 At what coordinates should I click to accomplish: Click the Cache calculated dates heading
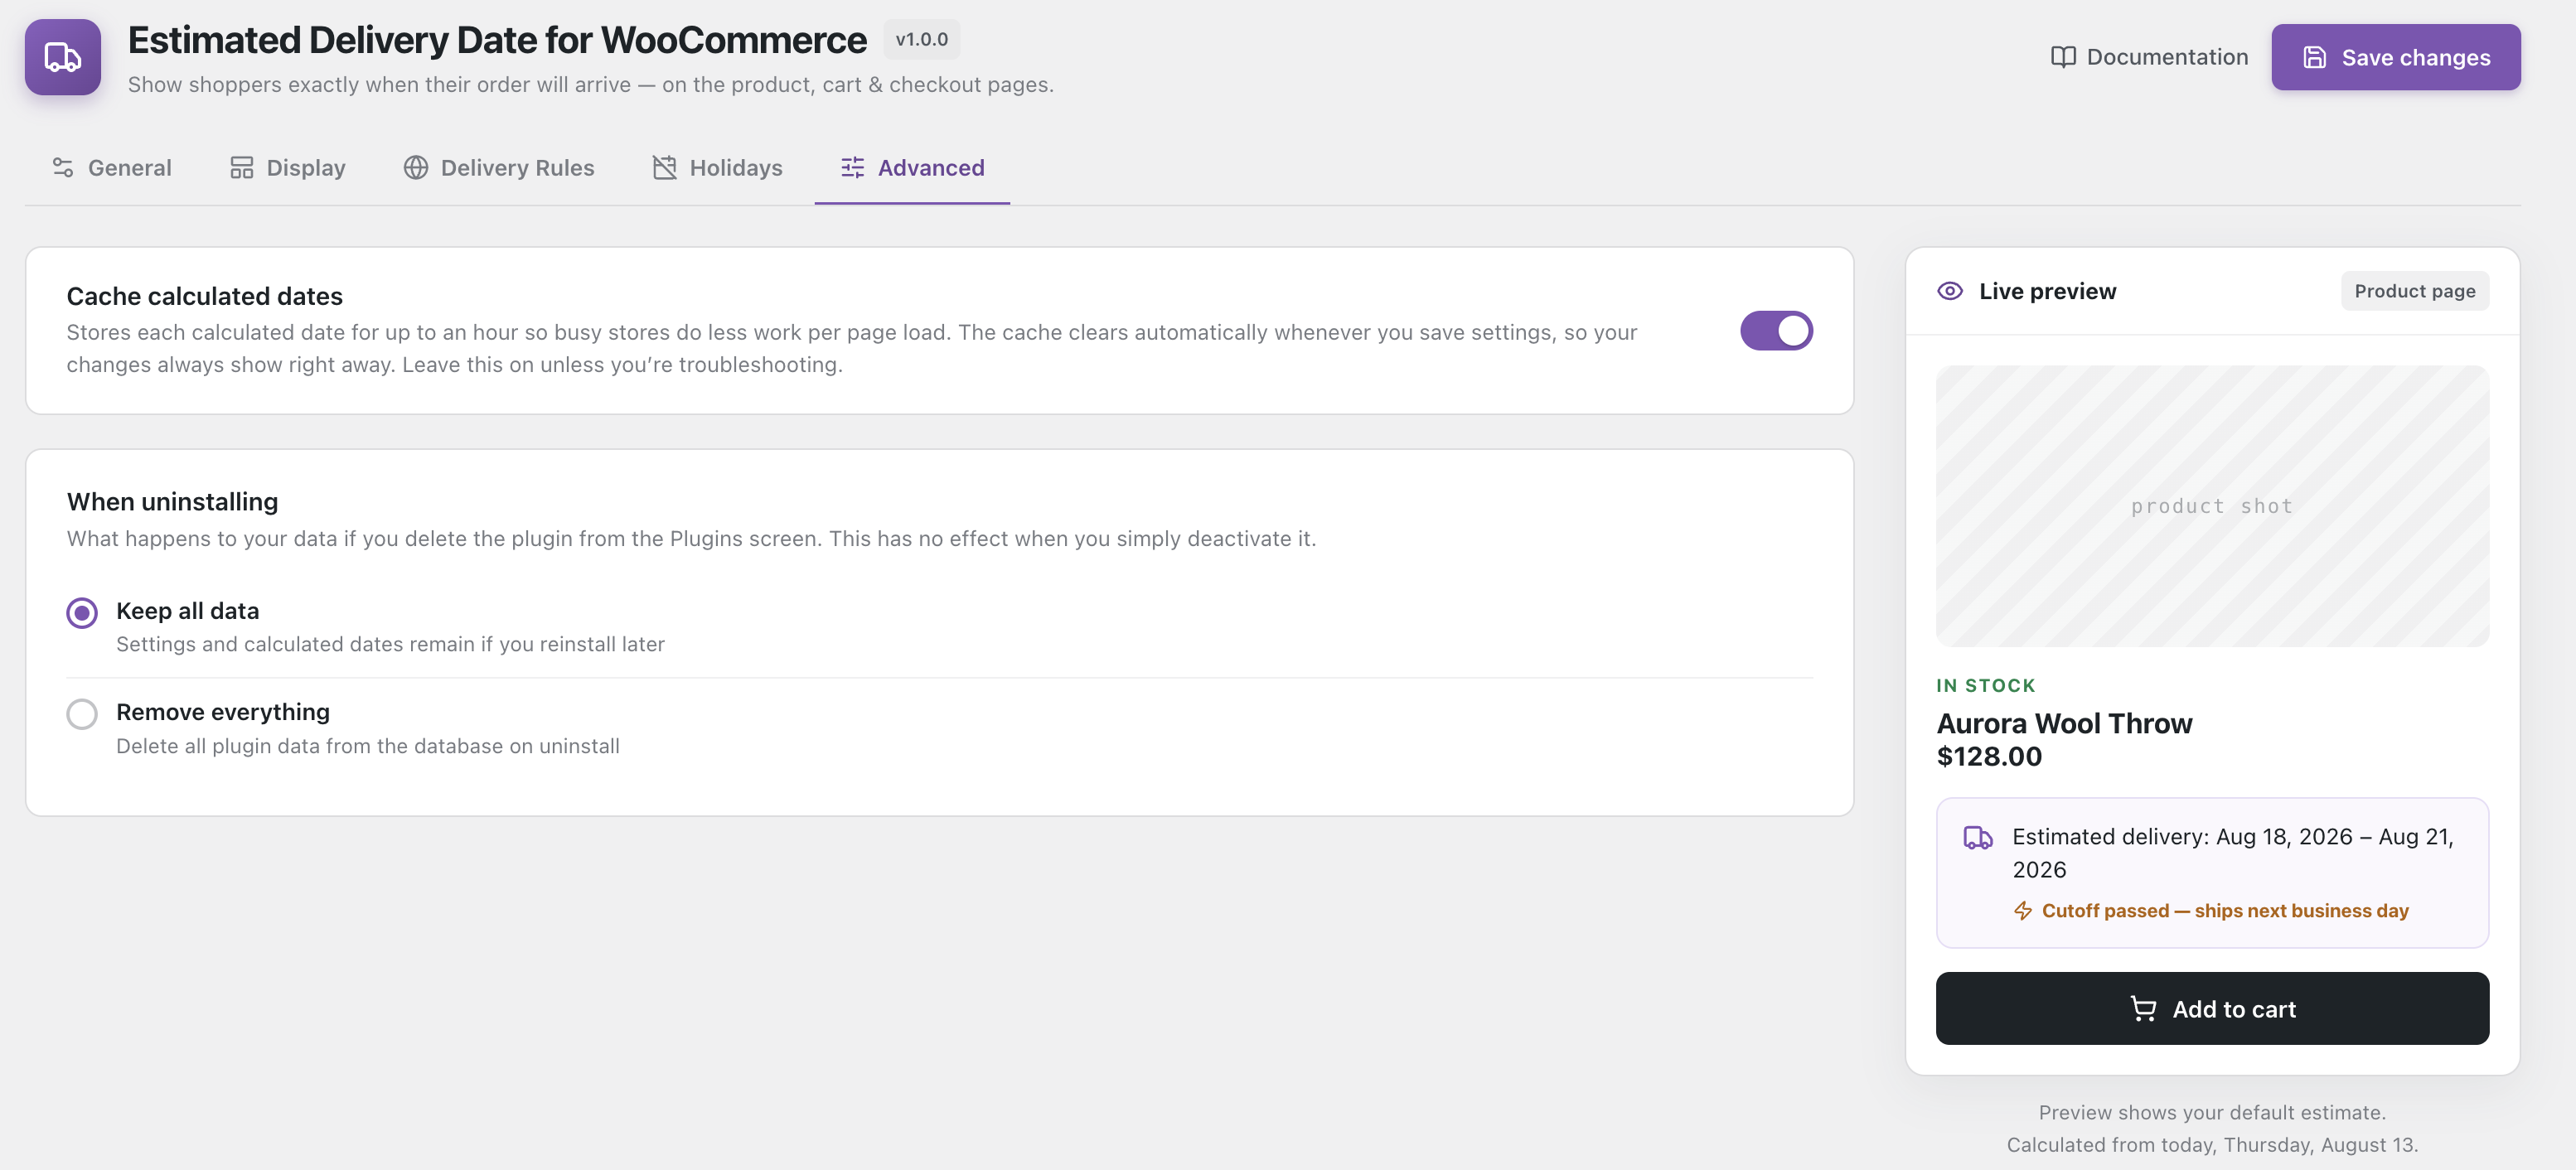205,296
